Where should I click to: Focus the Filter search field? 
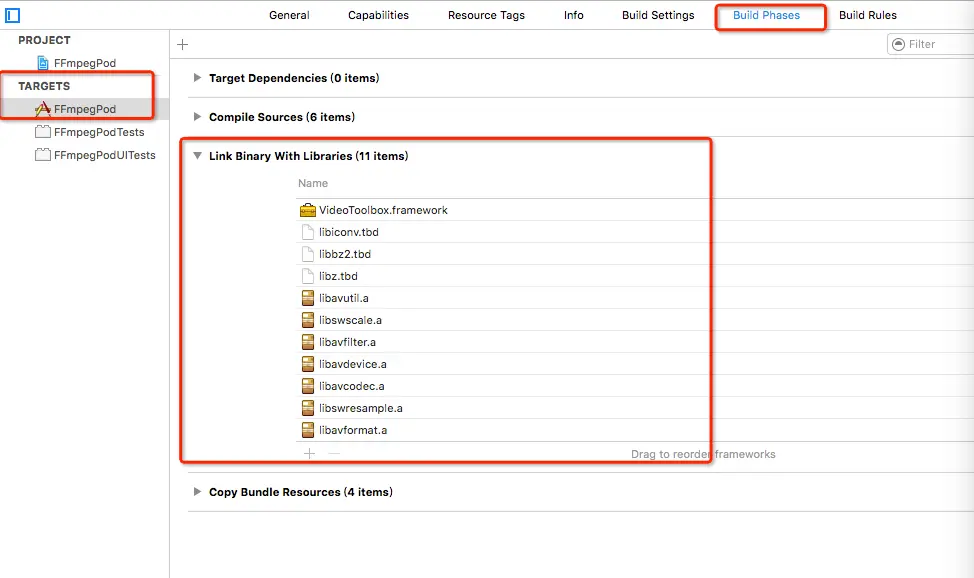pos(932,44)
